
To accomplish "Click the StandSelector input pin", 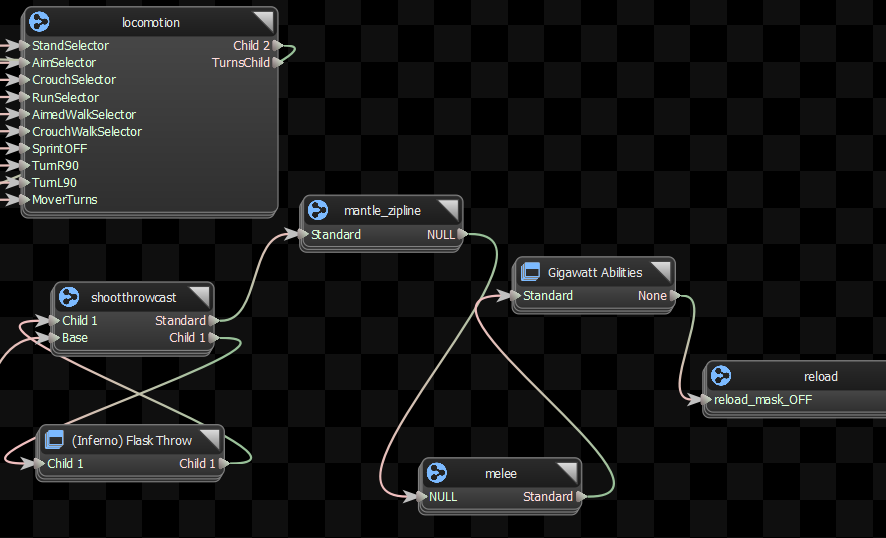I will click(x=24, y=45).
